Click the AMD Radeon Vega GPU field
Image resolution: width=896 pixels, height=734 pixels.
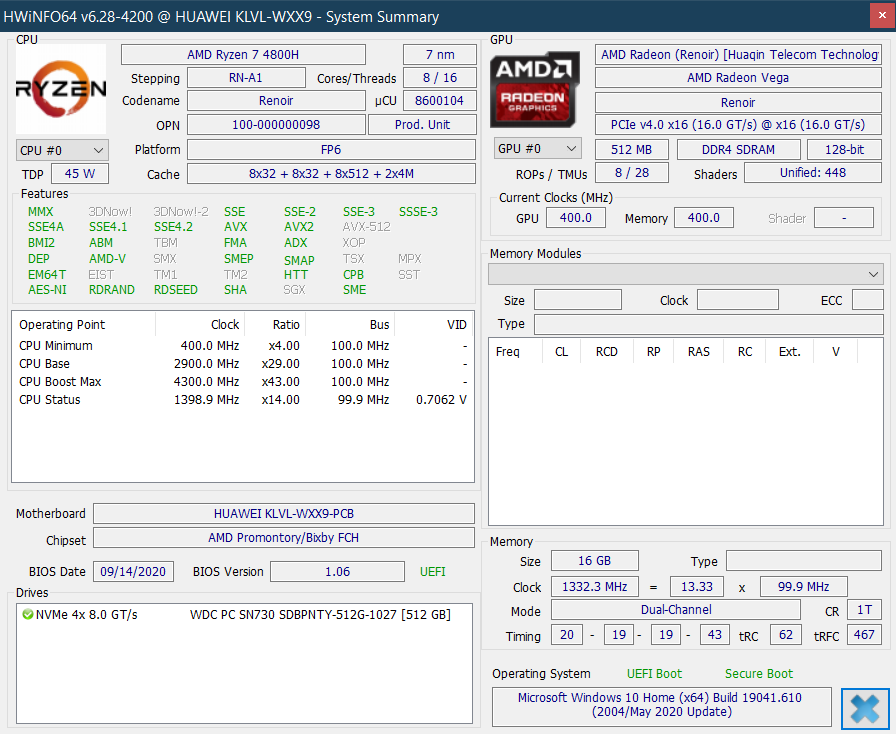[x=738, y=78]
